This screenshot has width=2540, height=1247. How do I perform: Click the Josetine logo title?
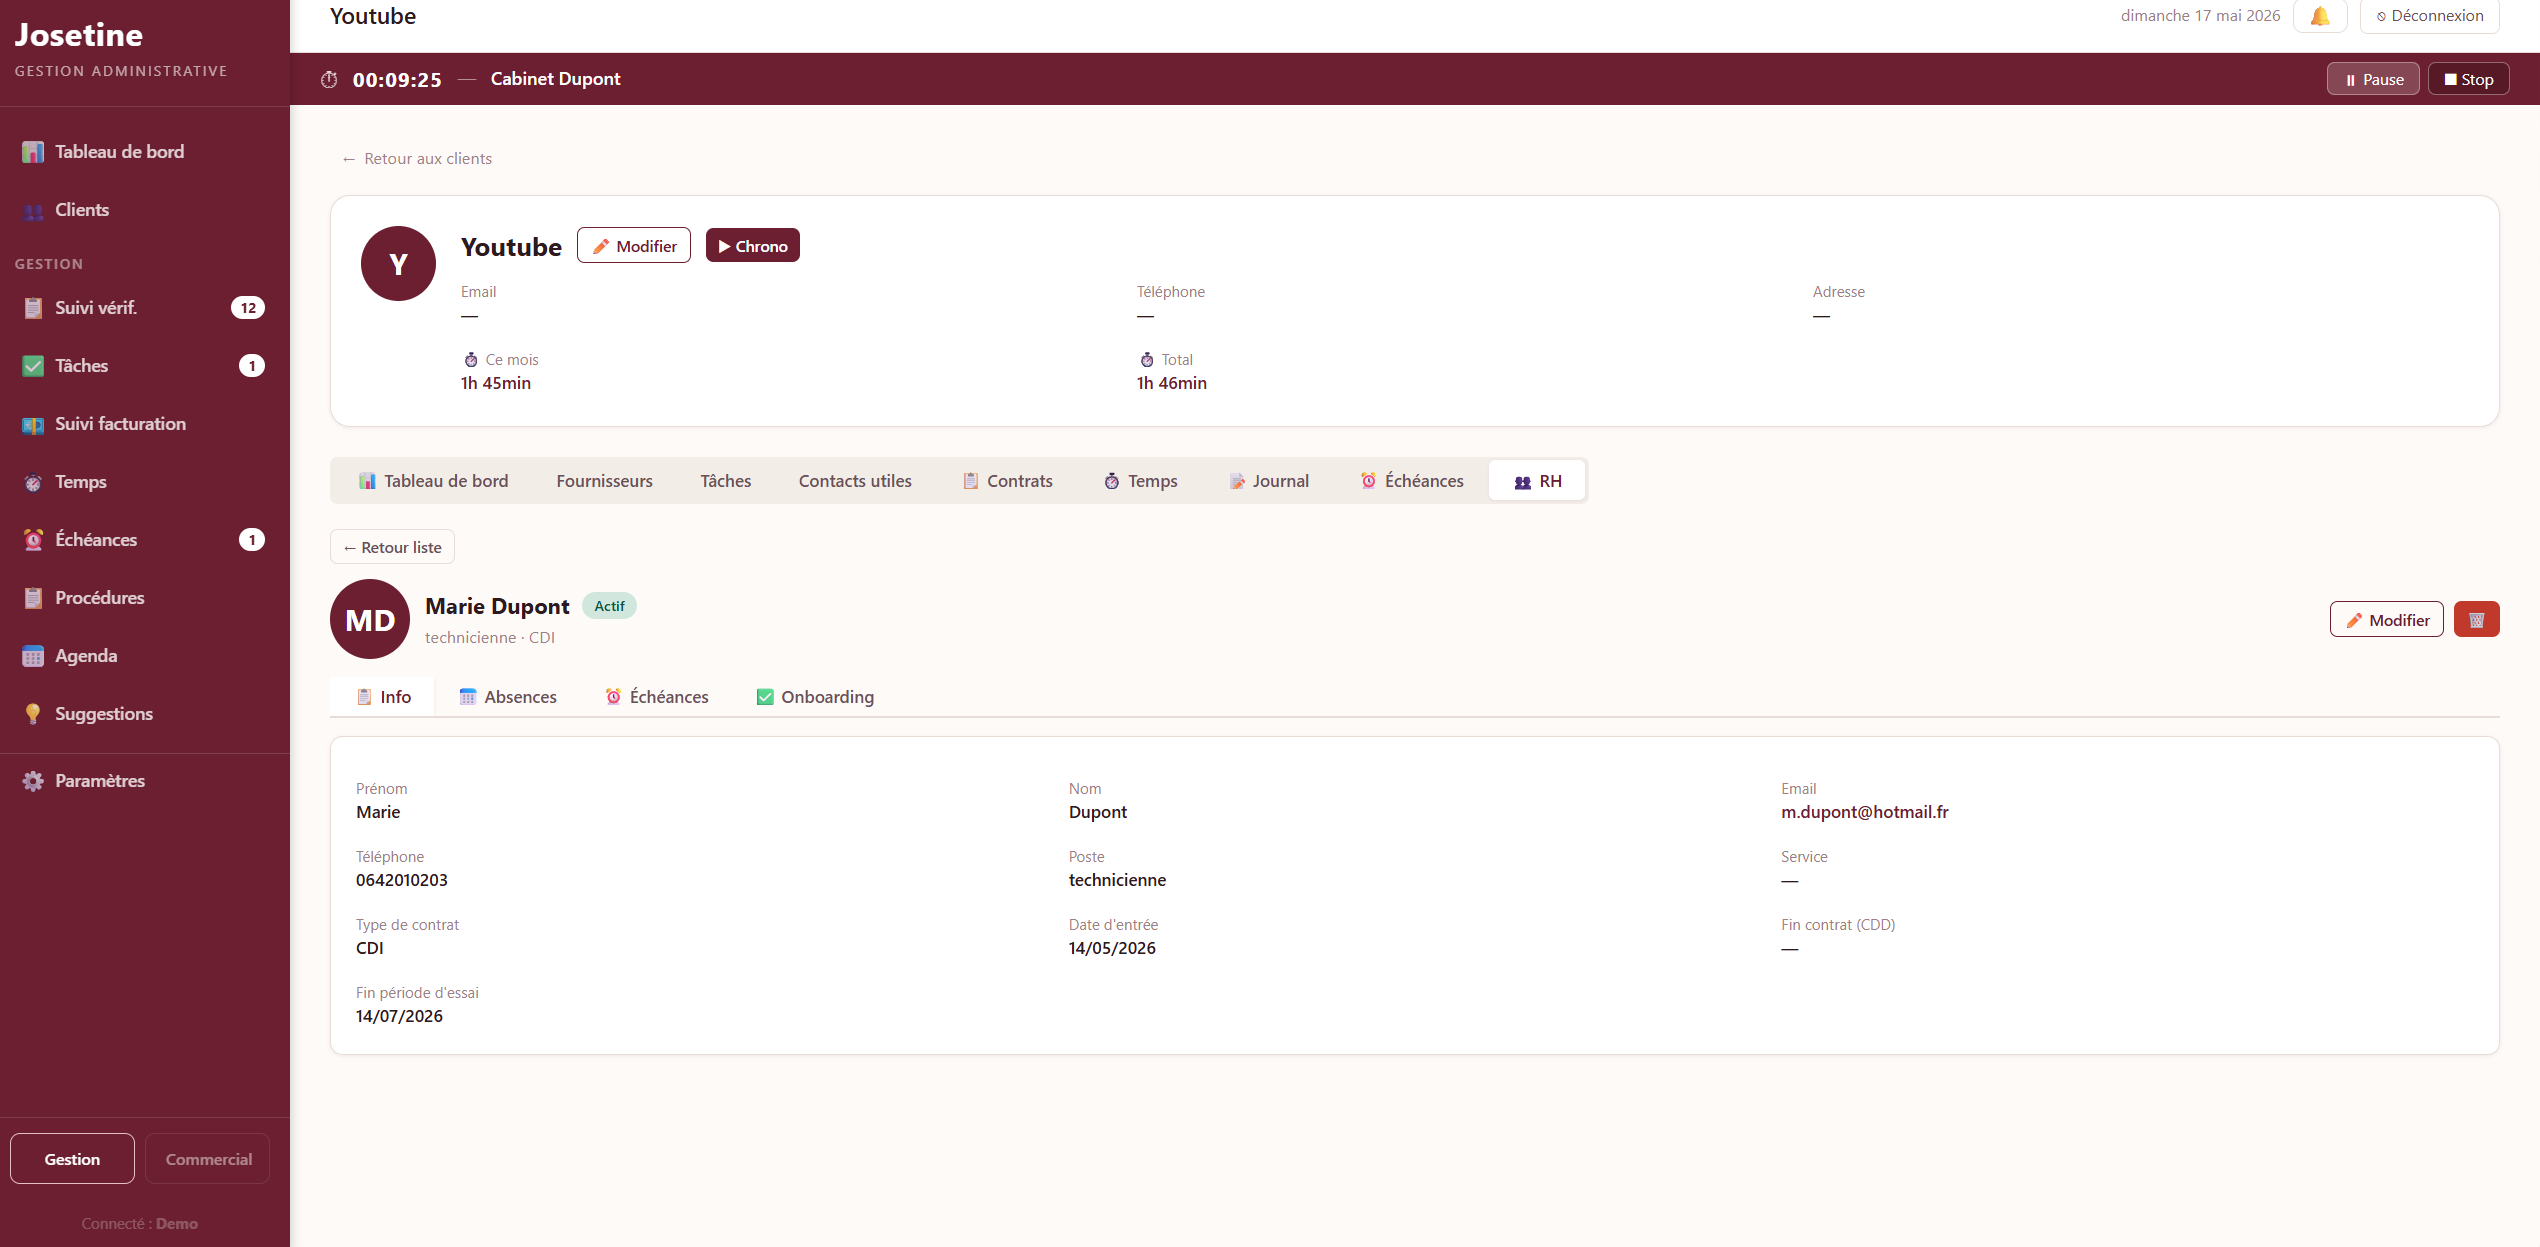pyautogui.click(x=79, y=35)
